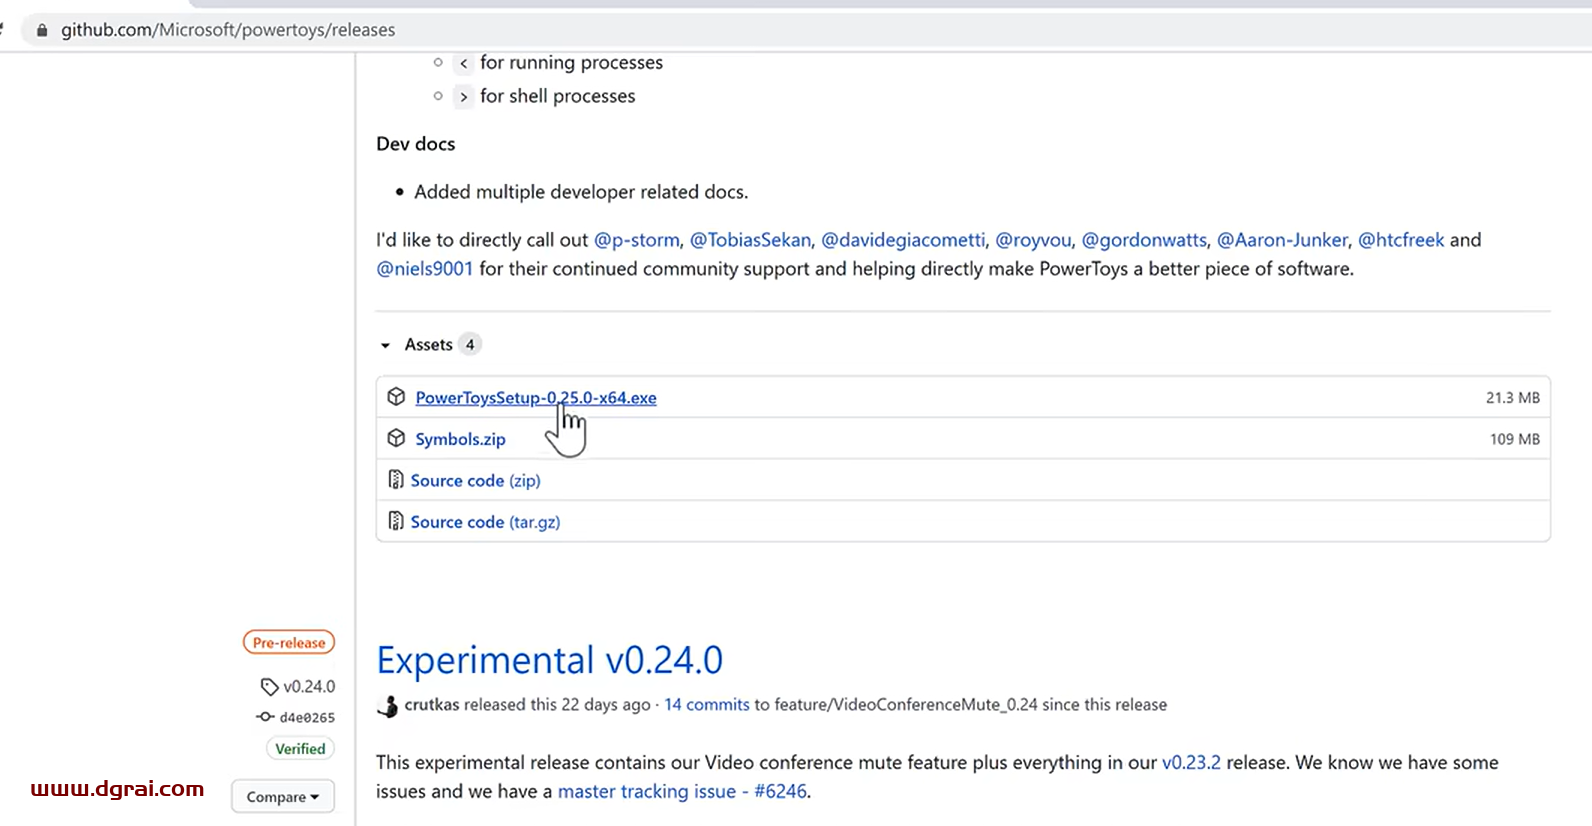Click the package icon beside PowerToysSetup-0.25.0-x64.exe
The image size is (1592, 826).
[396, 397]
